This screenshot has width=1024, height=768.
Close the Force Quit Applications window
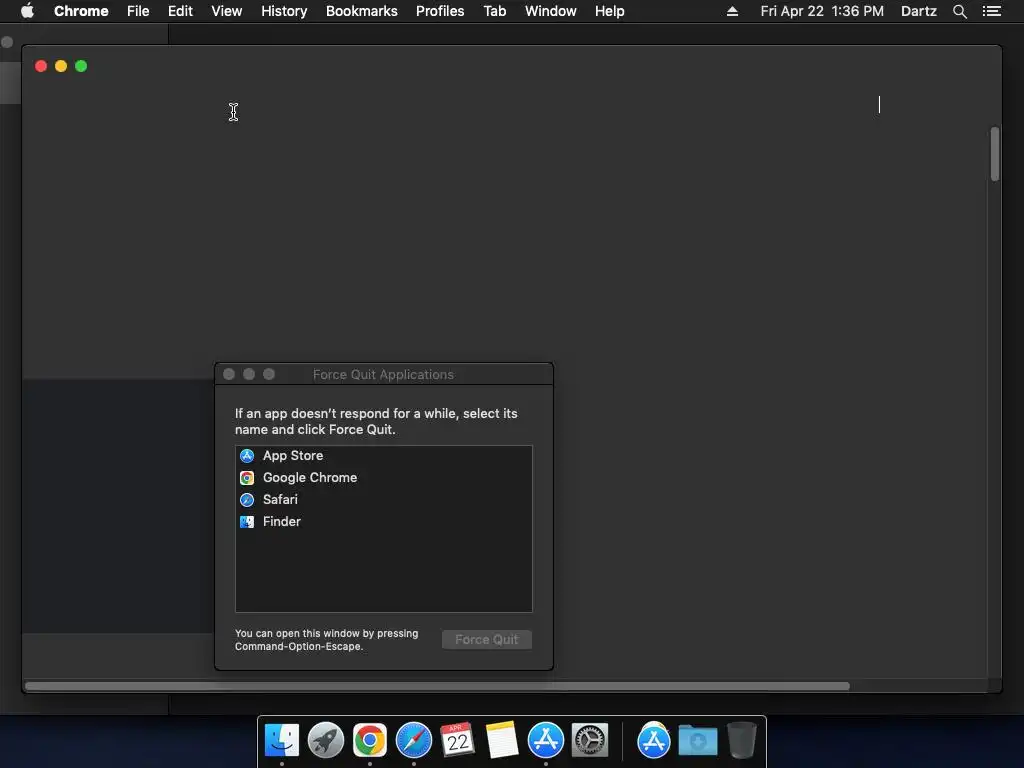pos(229,374)
